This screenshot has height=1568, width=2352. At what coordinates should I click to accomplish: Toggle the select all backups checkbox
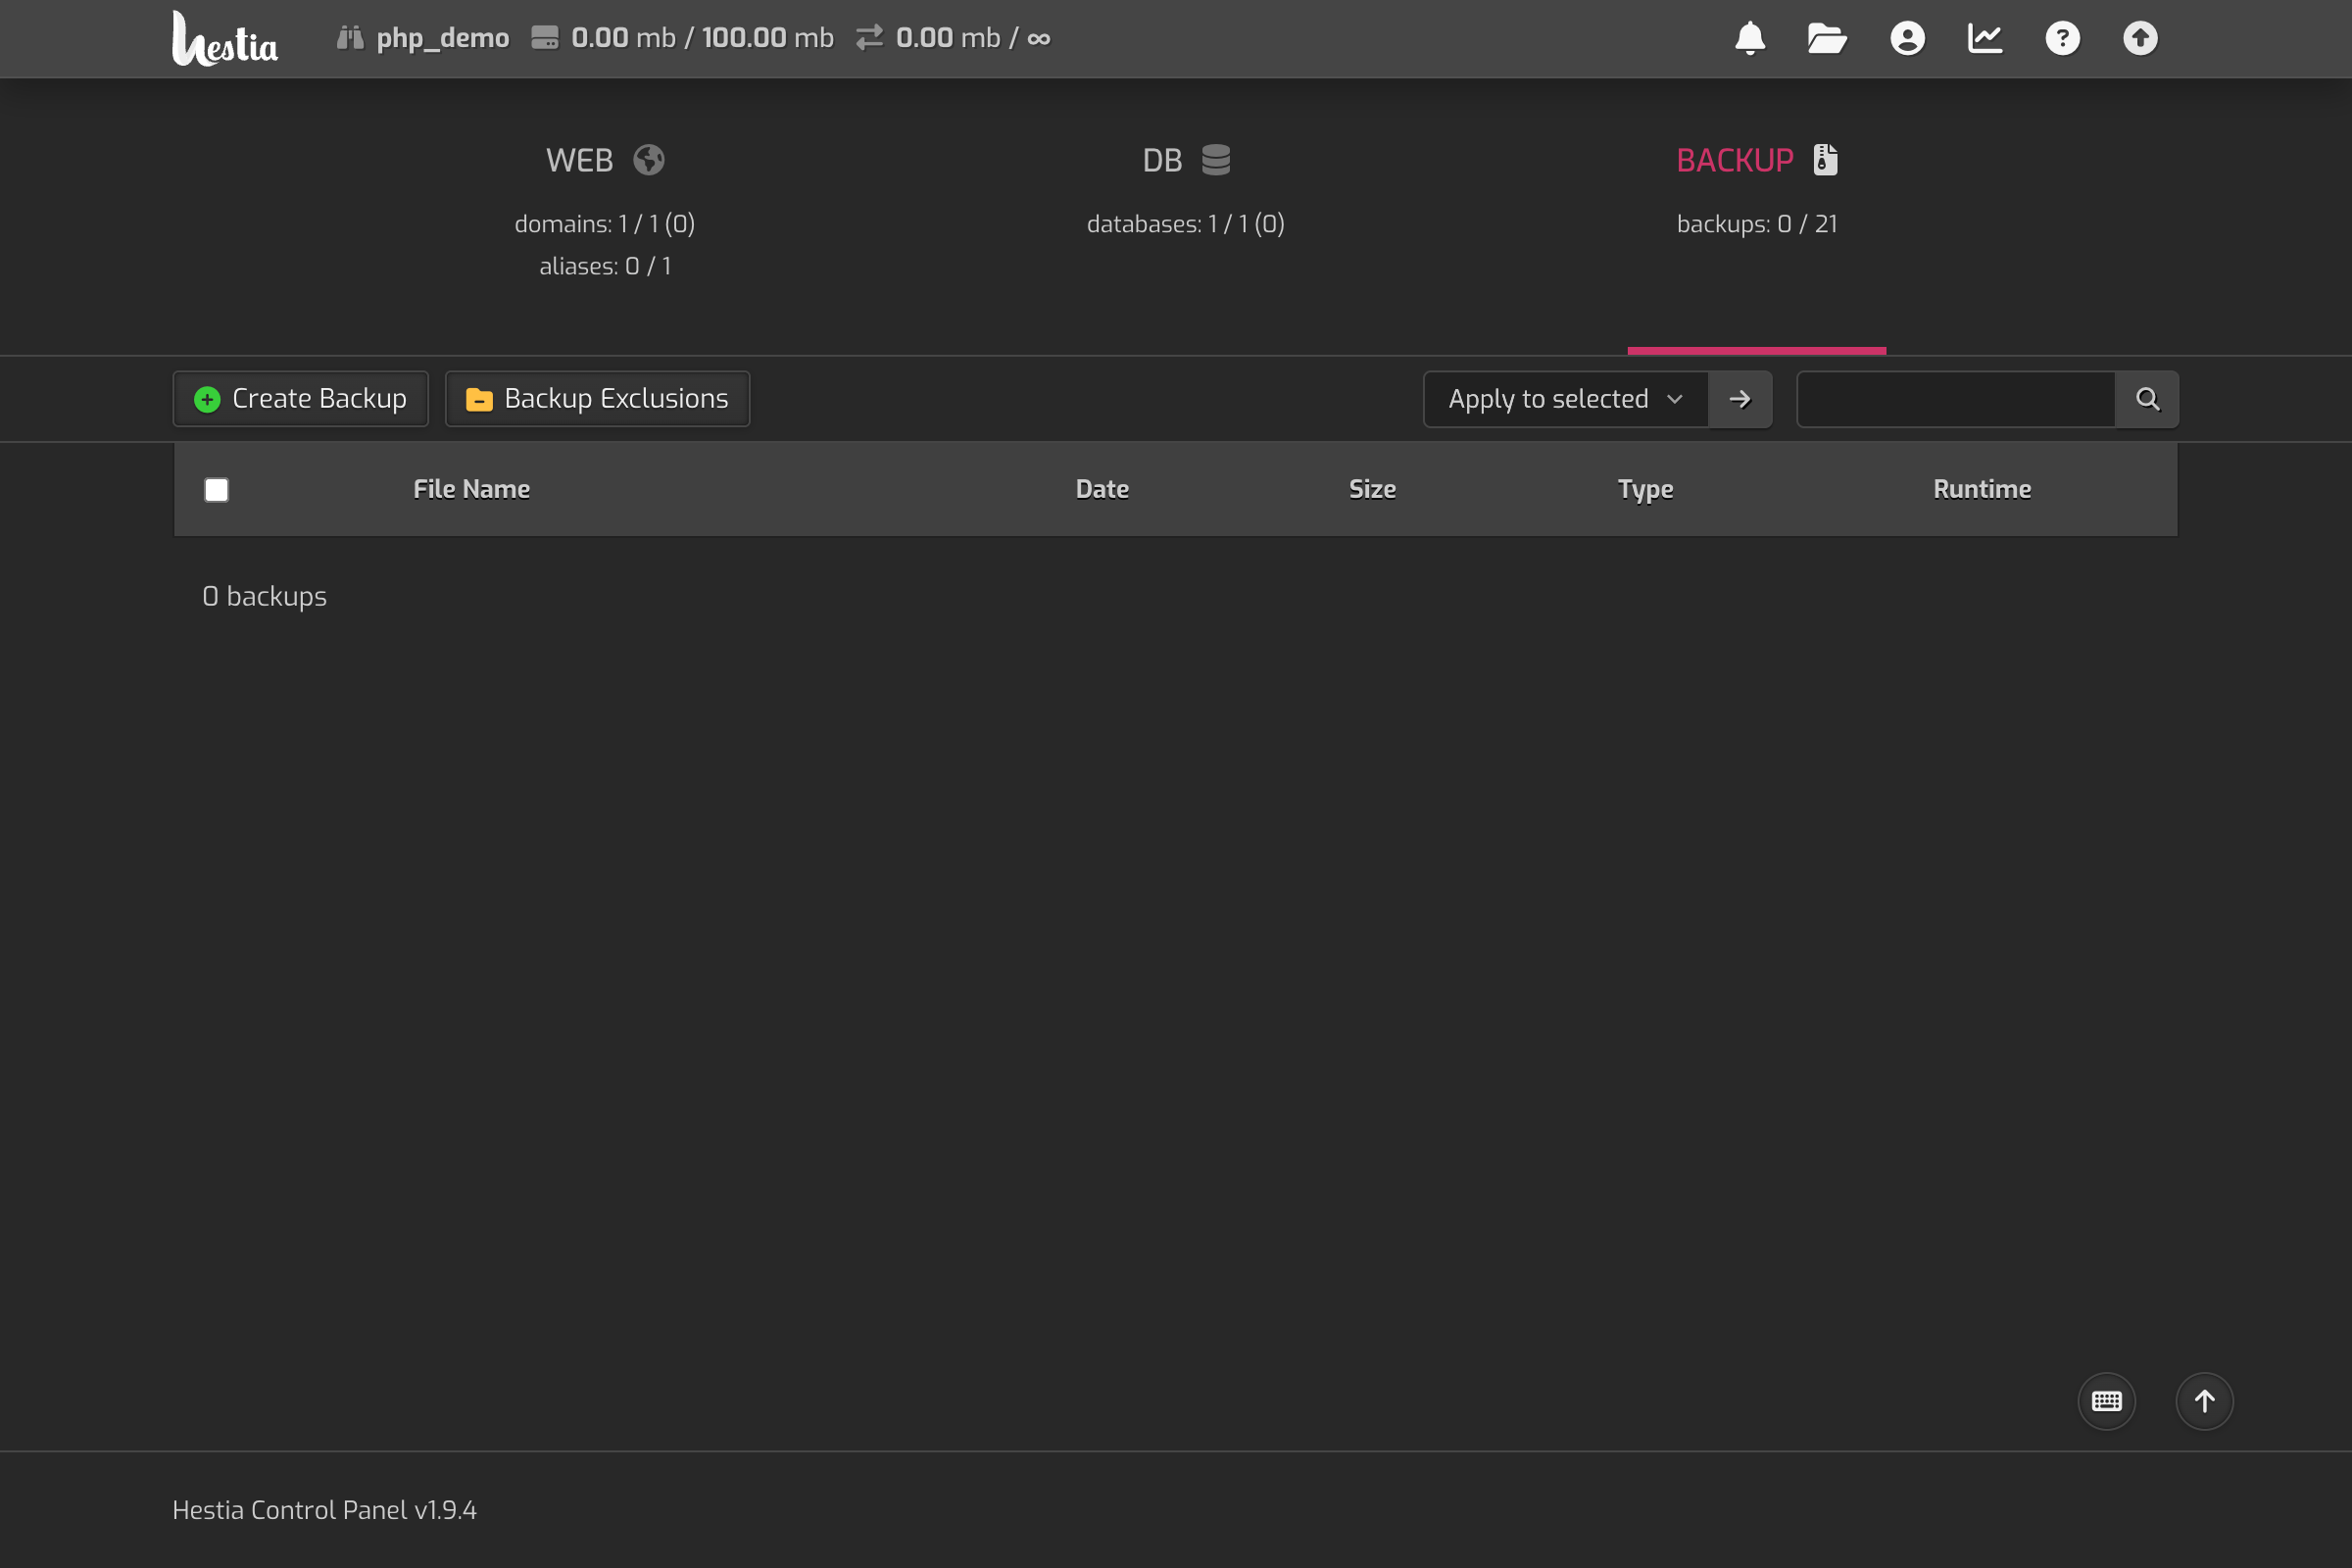pos(216,489)
